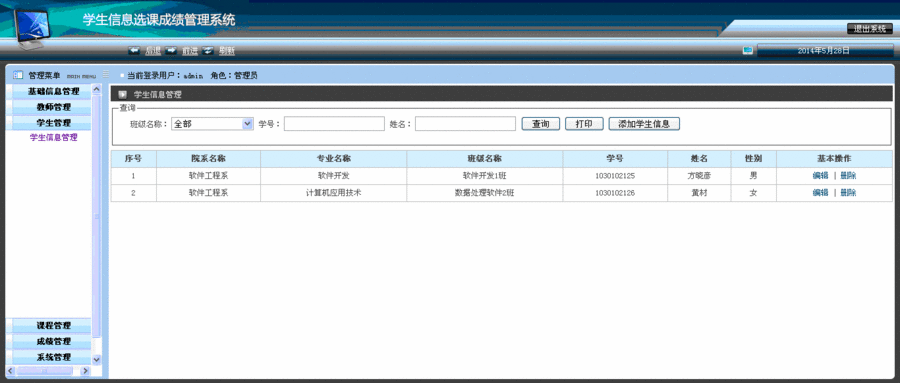The height and width of the screenshot is (383, 900).
Task: Click the name 黄材
Action: click(699, 193)
